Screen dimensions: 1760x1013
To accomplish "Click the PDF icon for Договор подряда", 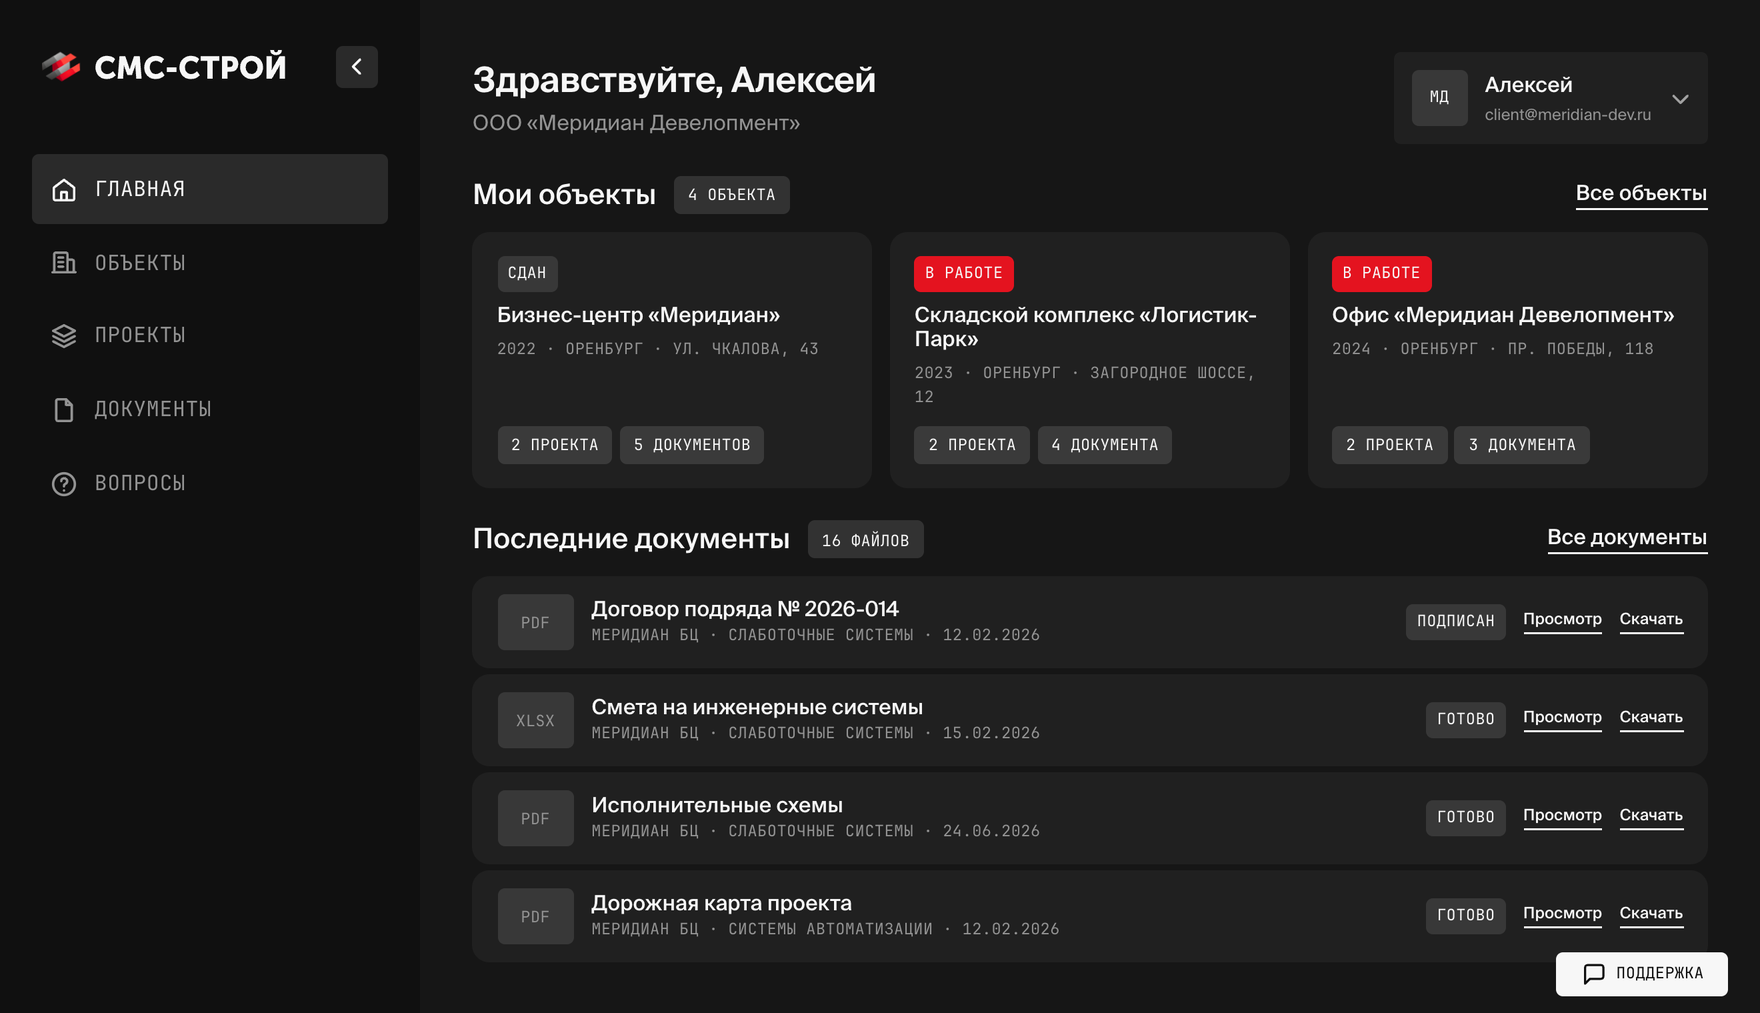I will coord(536,622).
